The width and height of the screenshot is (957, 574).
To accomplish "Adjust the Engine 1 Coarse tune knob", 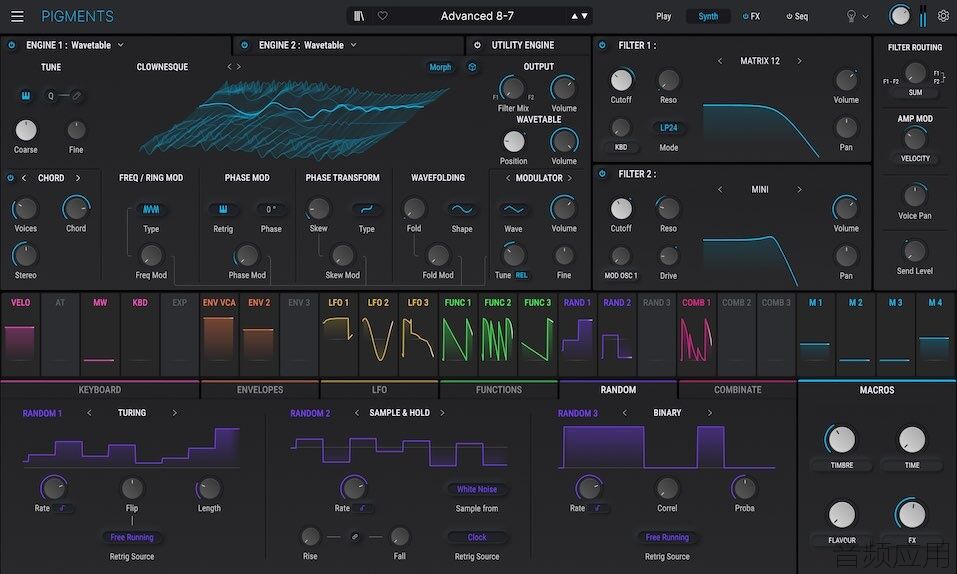I will click(x=26, y=130).
